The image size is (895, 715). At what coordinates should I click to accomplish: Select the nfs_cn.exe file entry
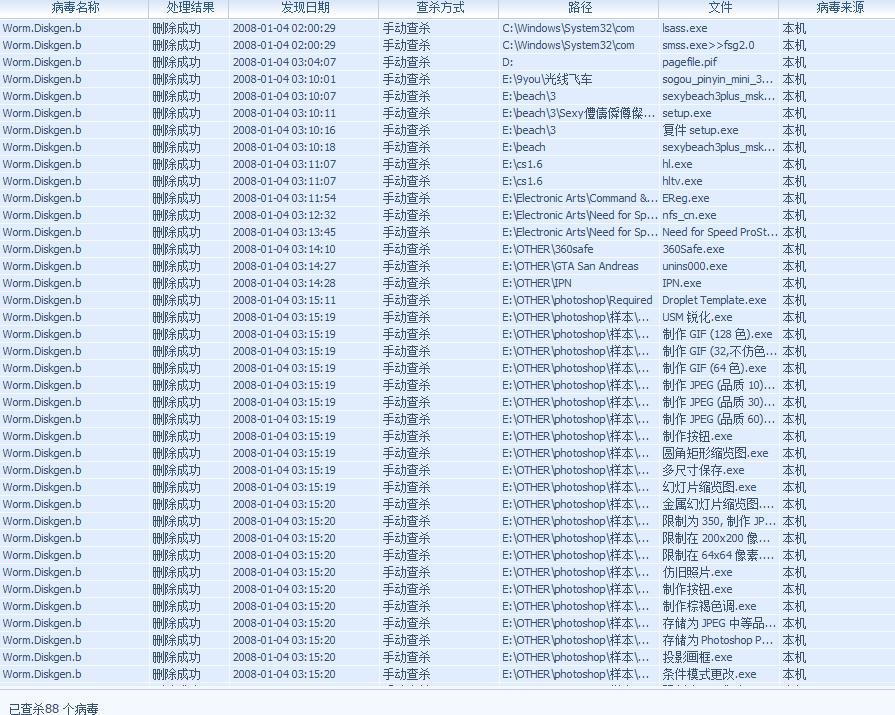point(689,215)
